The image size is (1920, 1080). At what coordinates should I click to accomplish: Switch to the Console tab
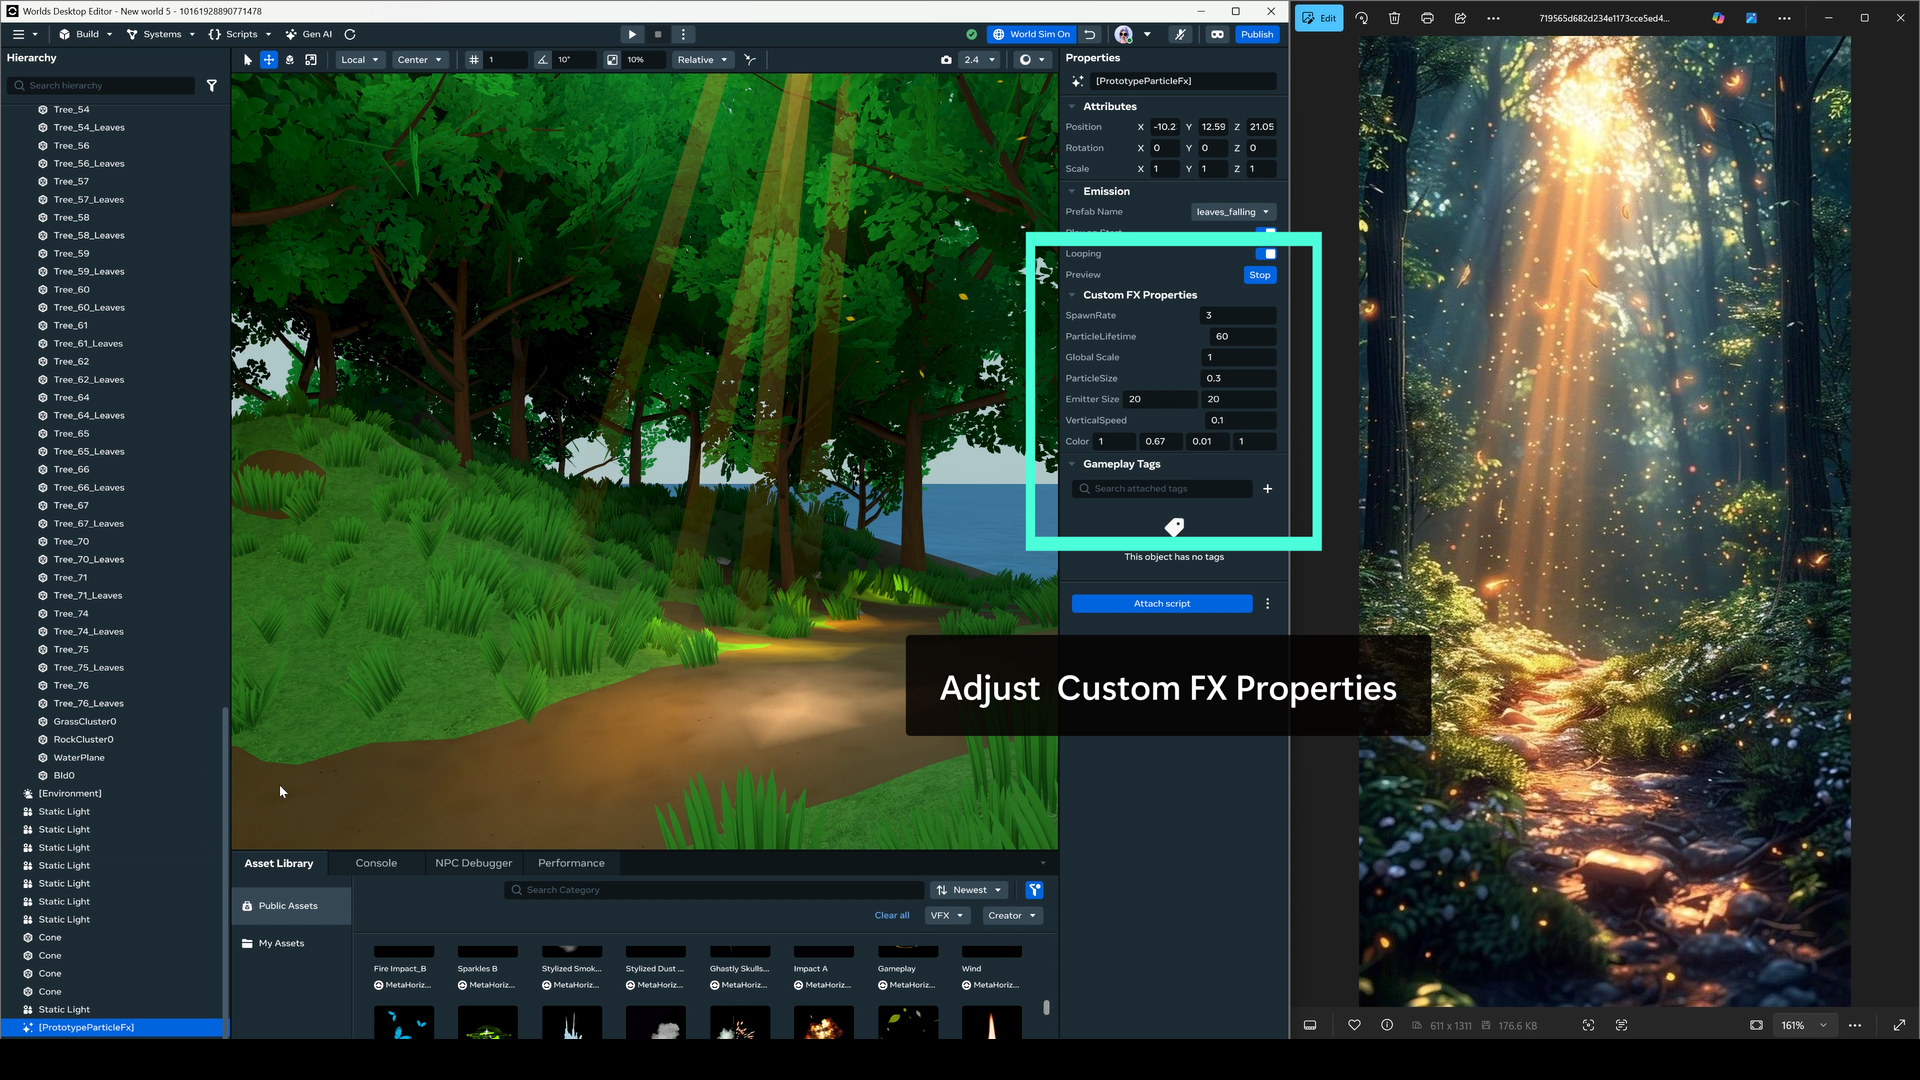coord(376,862)
